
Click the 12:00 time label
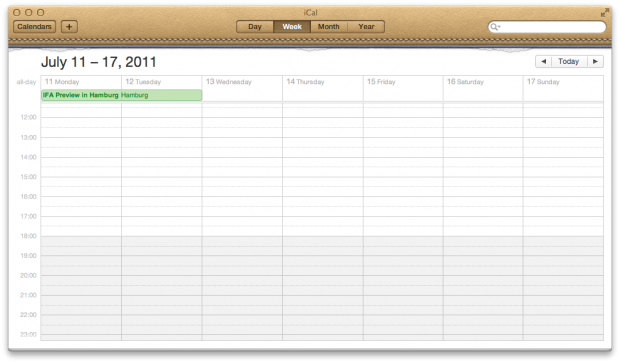tap(28, 117)
